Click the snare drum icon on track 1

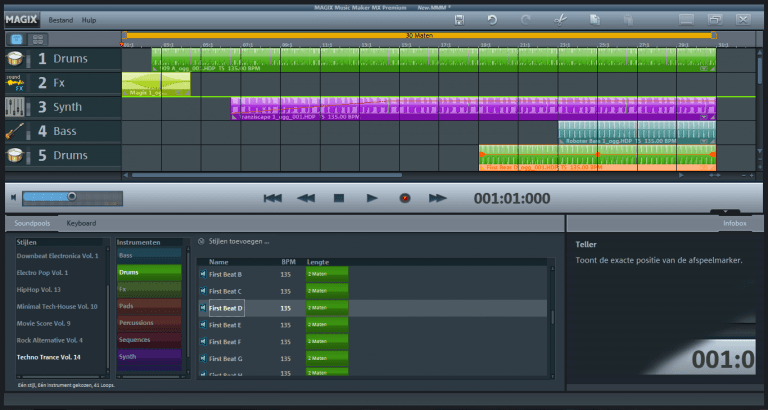tap(15, 59)
